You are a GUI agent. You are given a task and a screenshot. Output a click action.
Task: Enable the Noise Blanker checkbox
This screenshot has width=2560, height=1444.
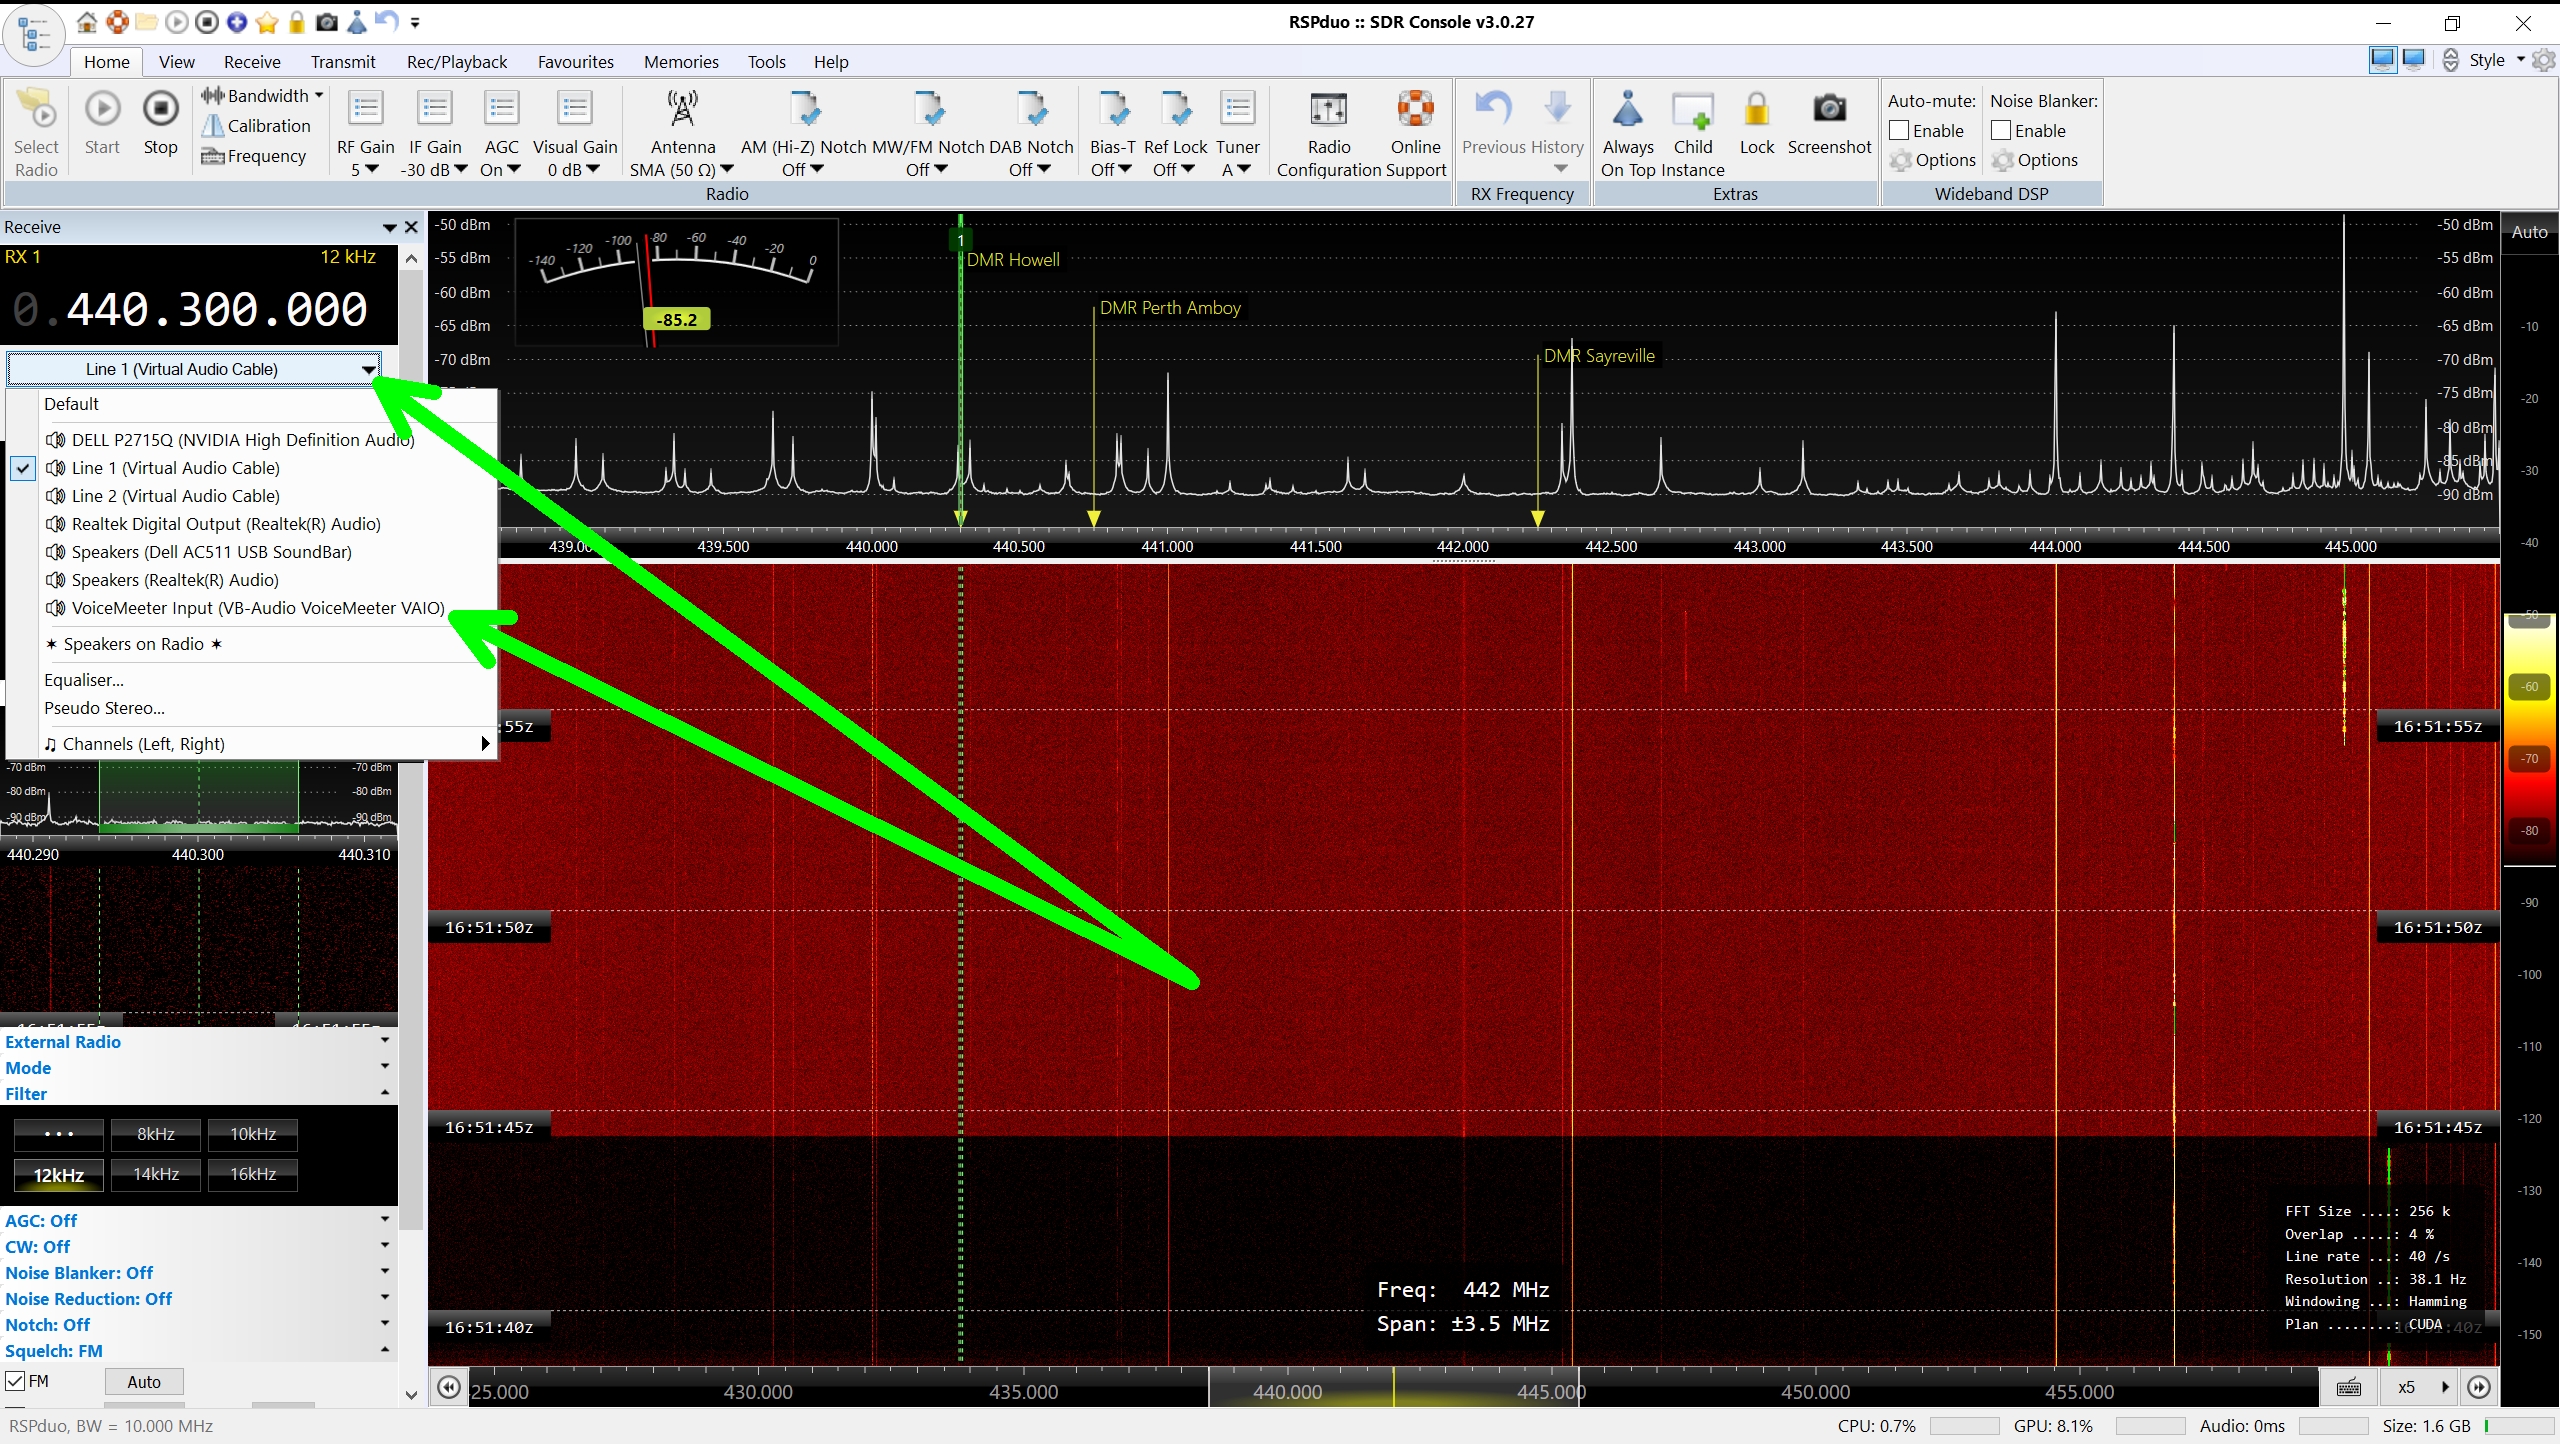(x=2001, y=130)
